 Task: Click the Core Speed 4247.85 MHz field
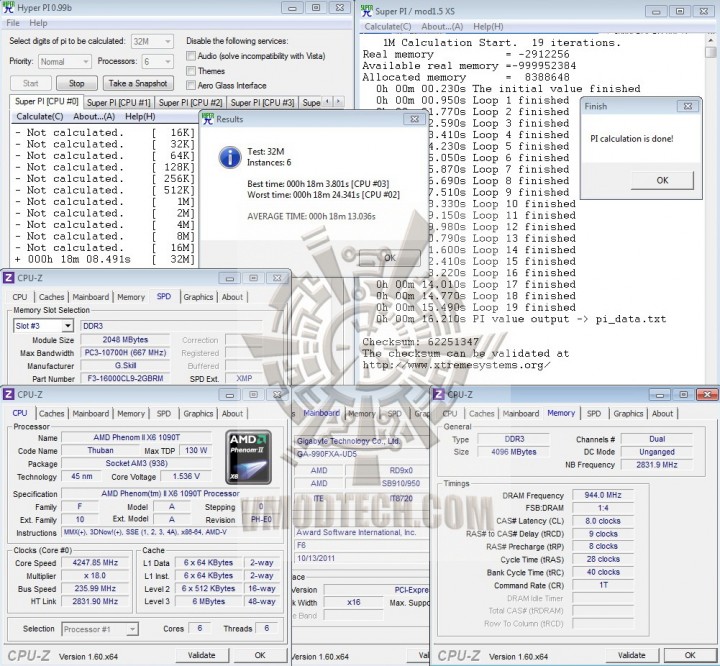pos(95,563)
